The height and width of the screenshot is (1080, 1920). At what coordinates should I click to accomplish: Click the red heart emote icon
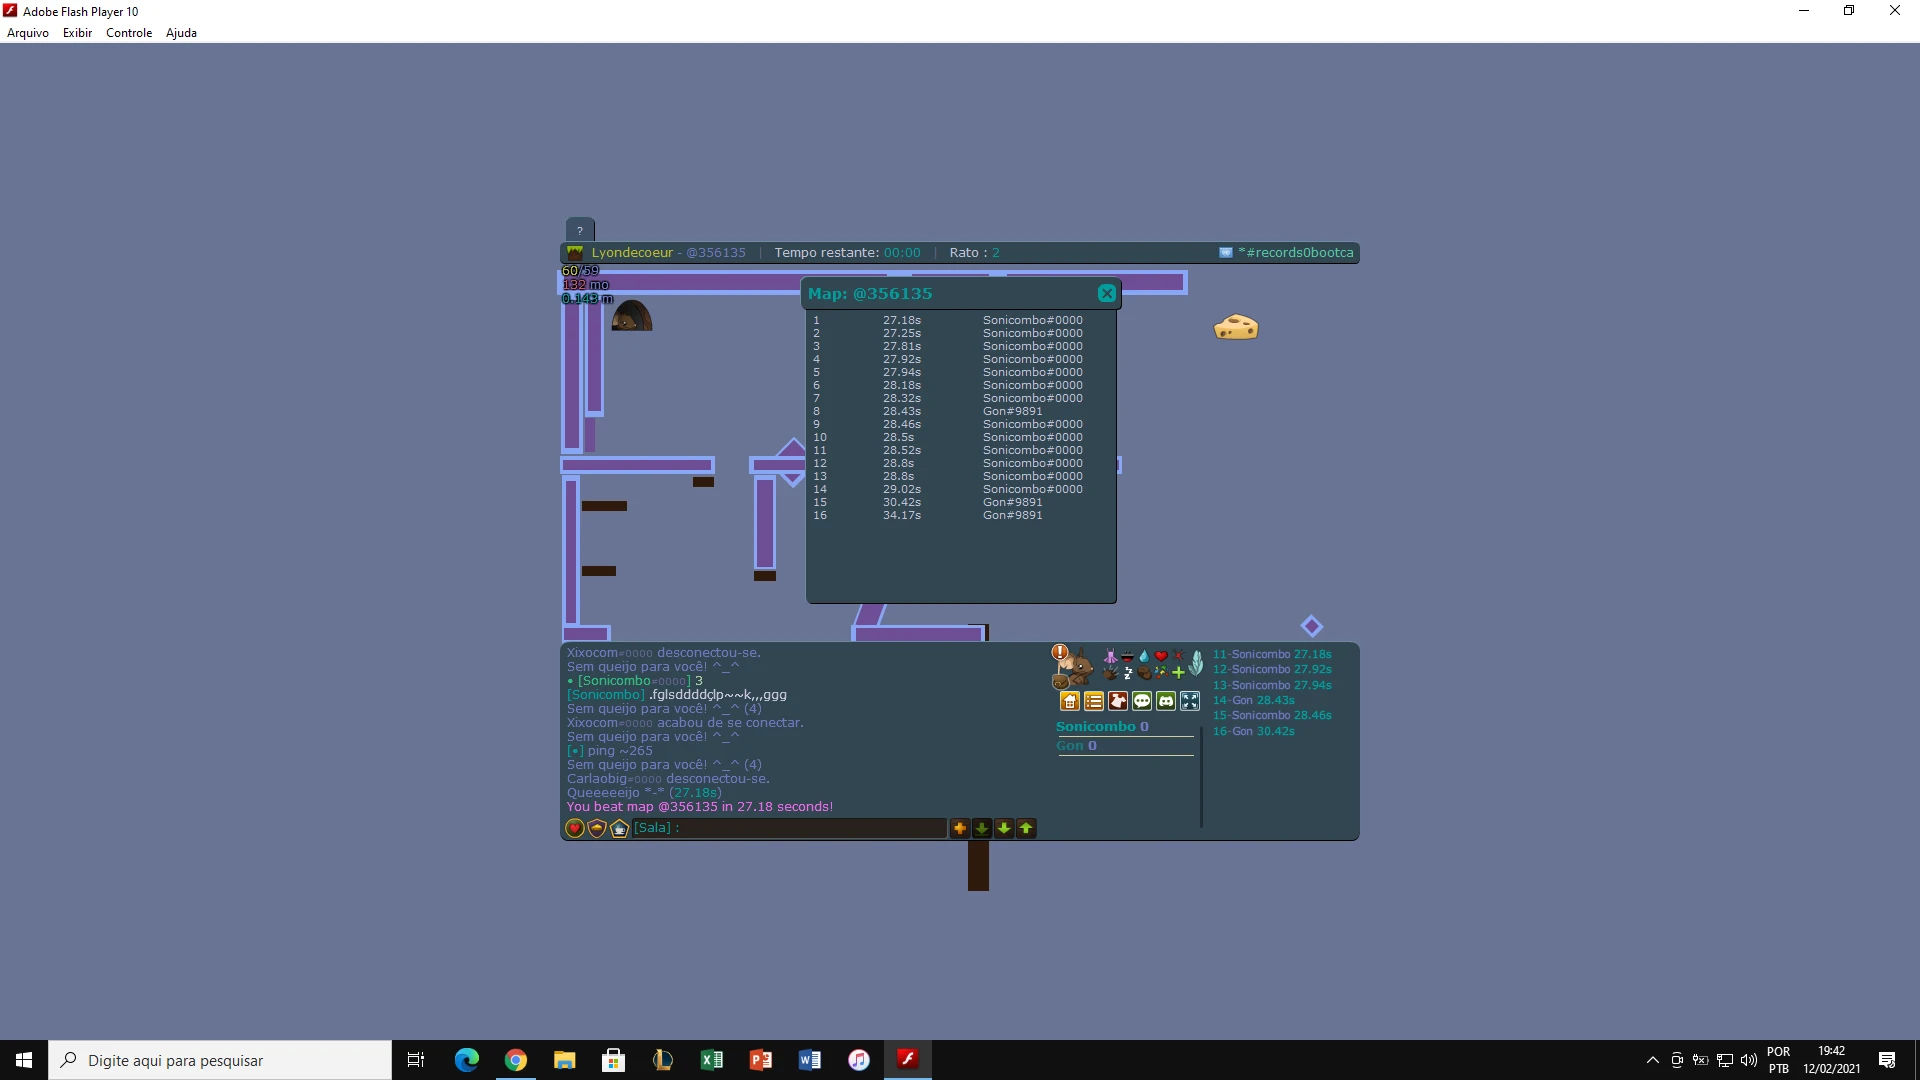1161,656
